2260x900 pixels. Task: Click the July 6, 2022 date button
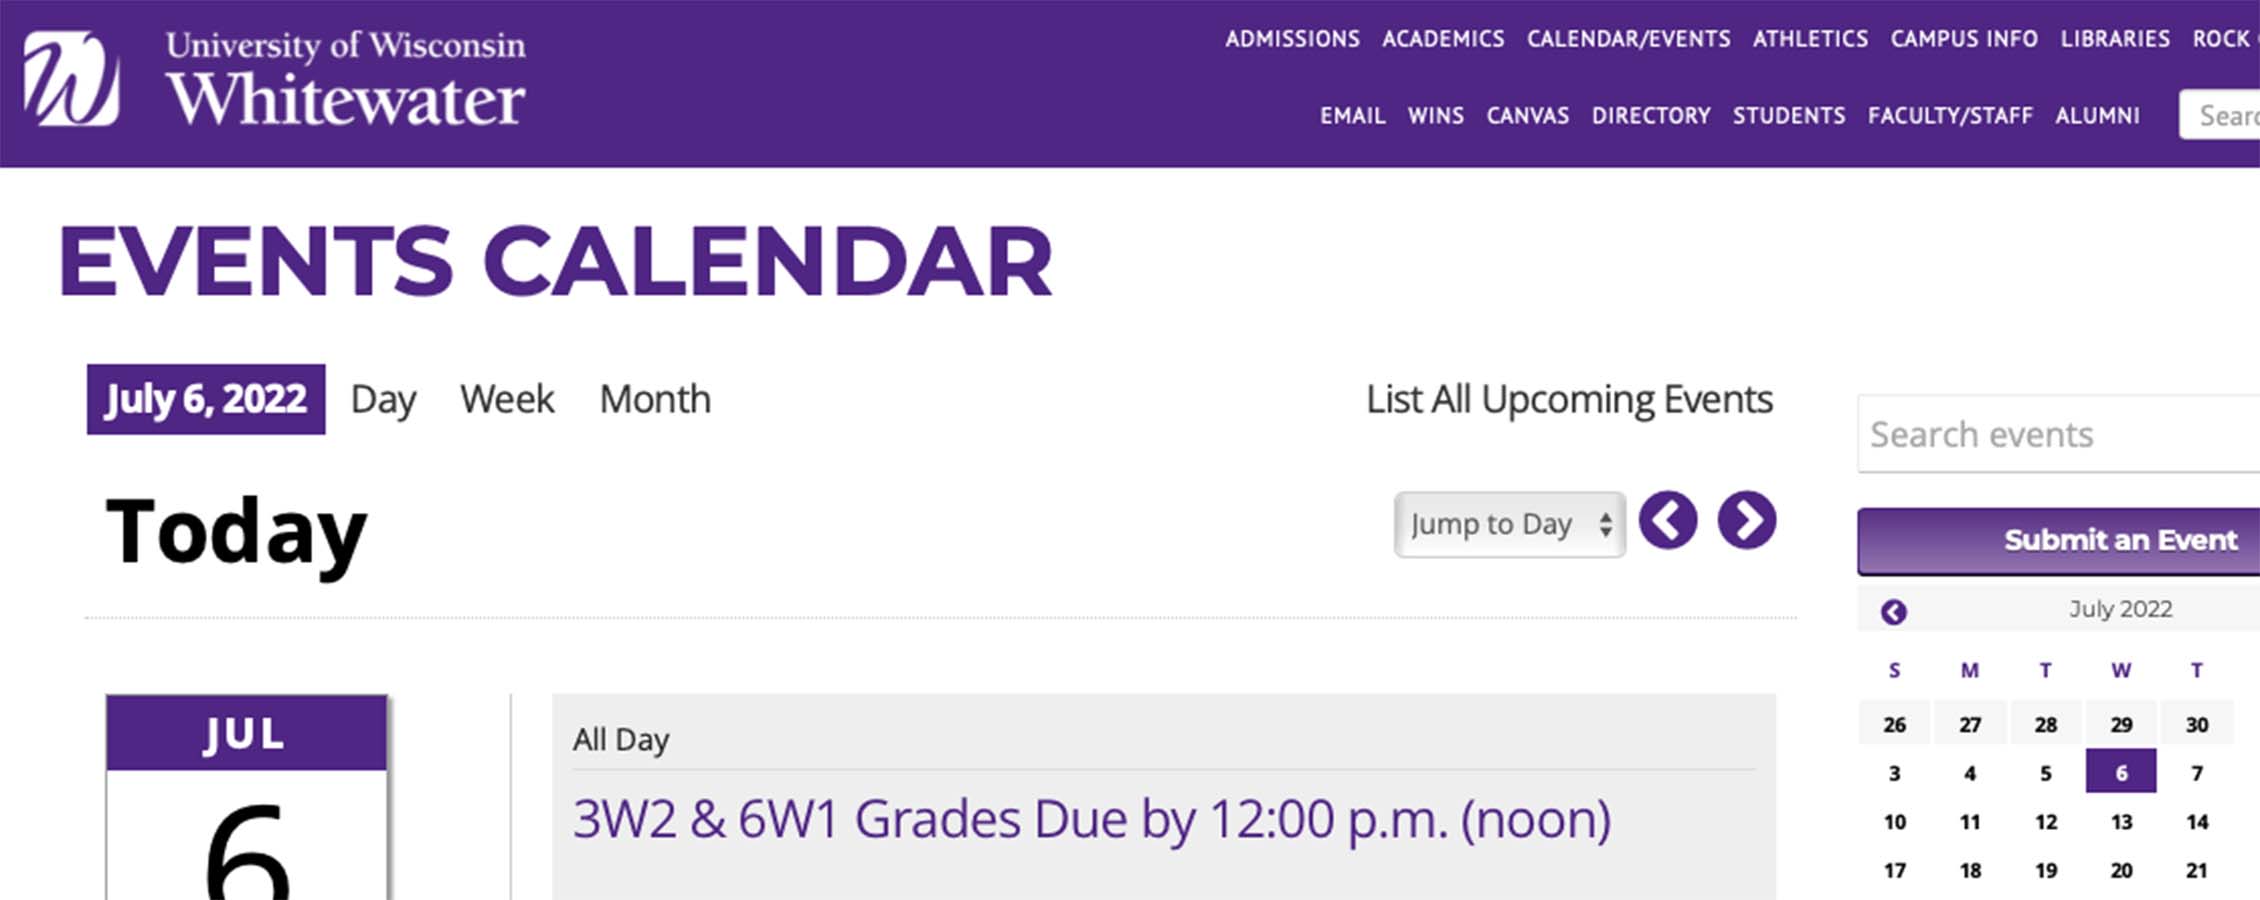pyautogui.click(x=206, y=399)
